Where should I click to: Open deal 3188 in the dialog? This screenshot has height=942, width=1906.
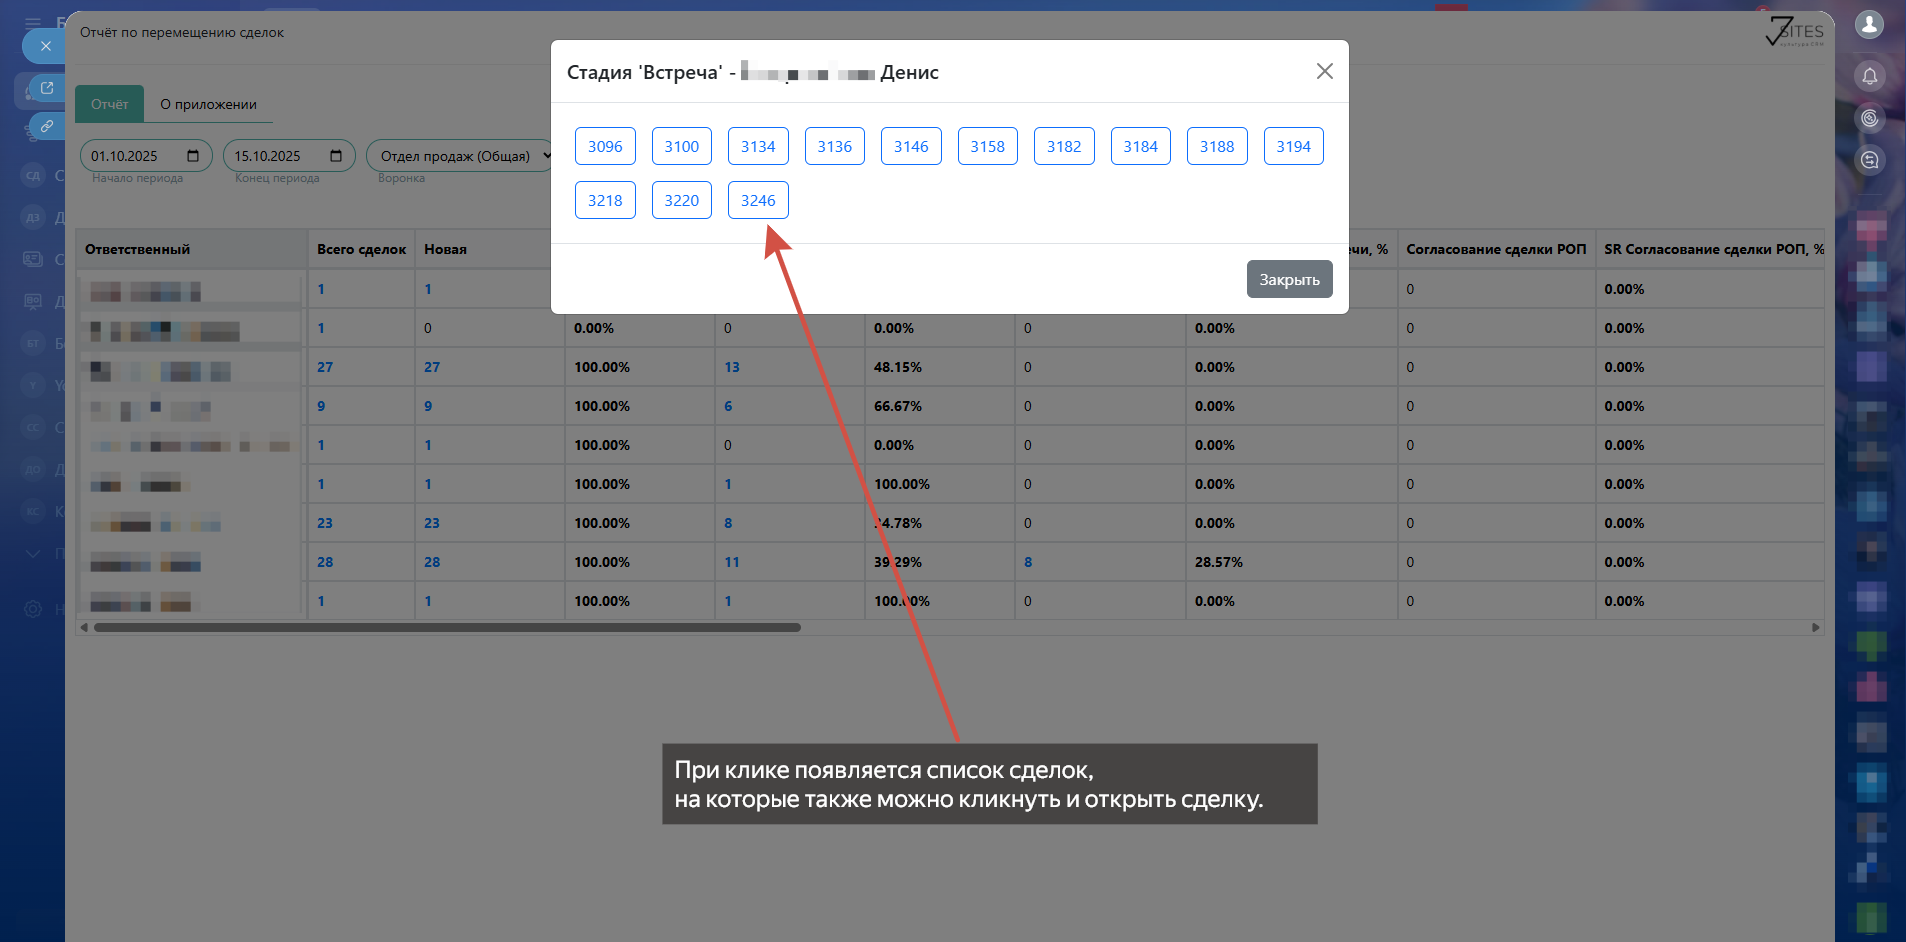point(1217,146)
